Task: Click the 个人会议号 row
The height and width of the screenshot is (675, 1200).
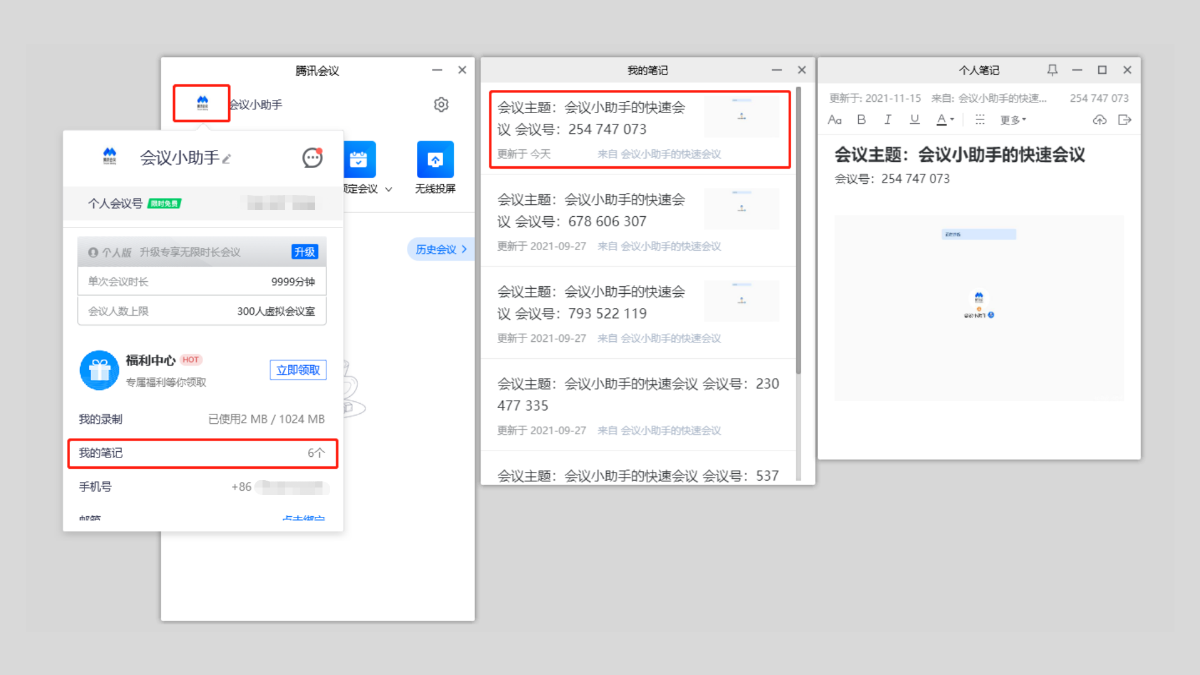Action: (202, 203)
